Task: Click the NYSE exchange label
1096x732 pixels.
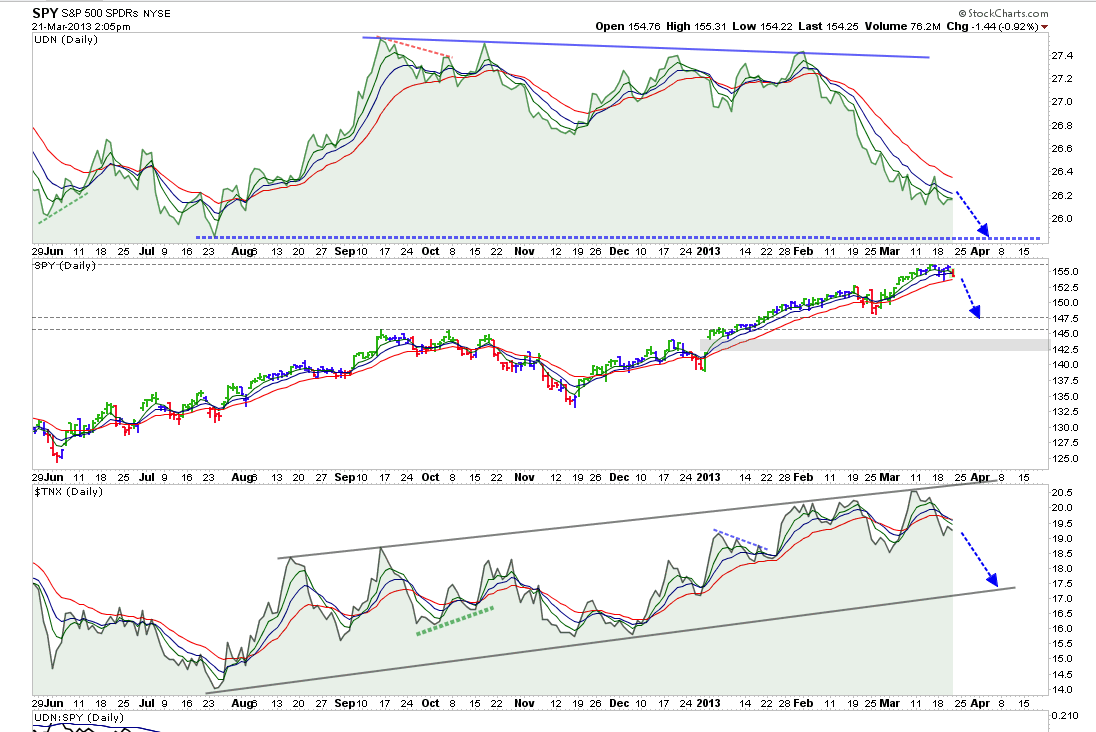Action: click(x=157, y=13)
